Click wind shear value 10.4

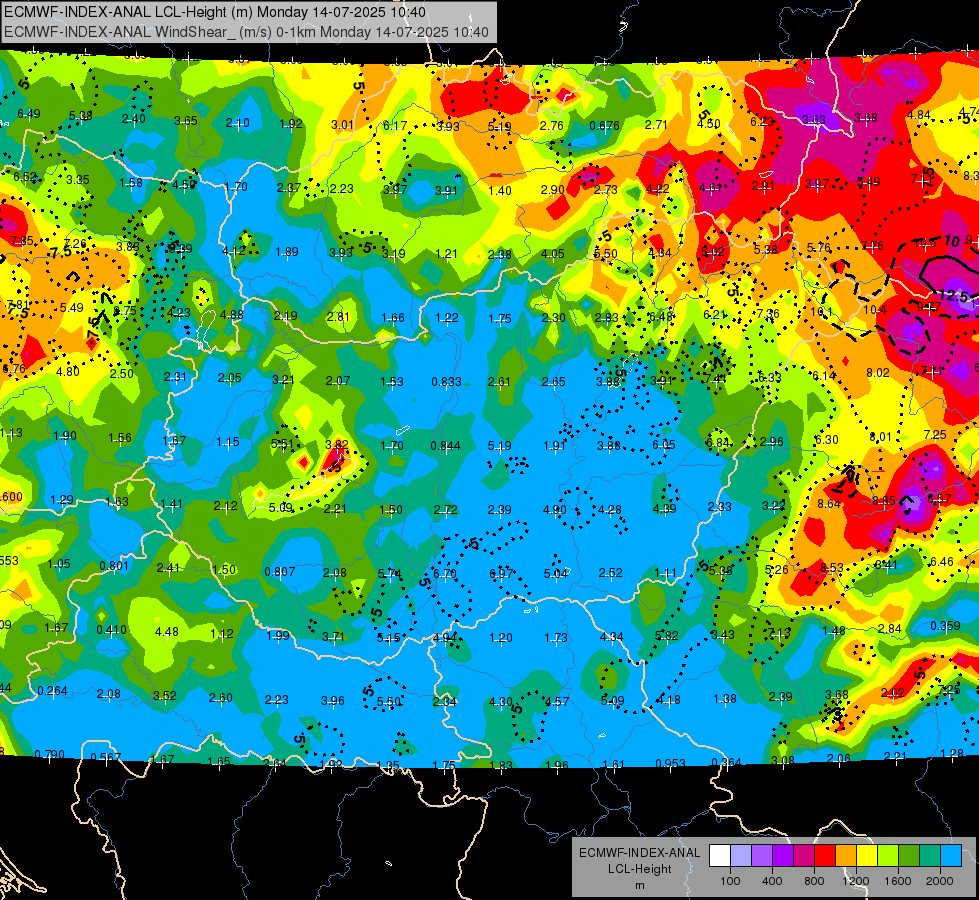tap(875, 310)
